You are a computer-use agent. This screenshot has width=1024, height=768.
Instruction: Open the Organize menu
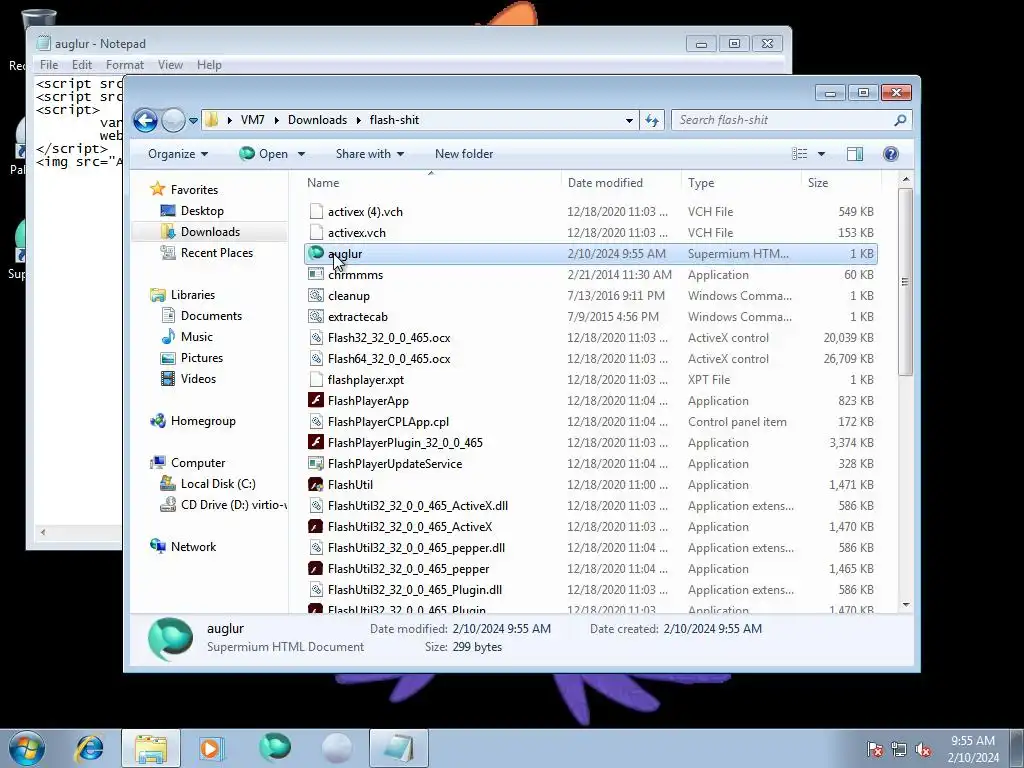tap(178, 154)
